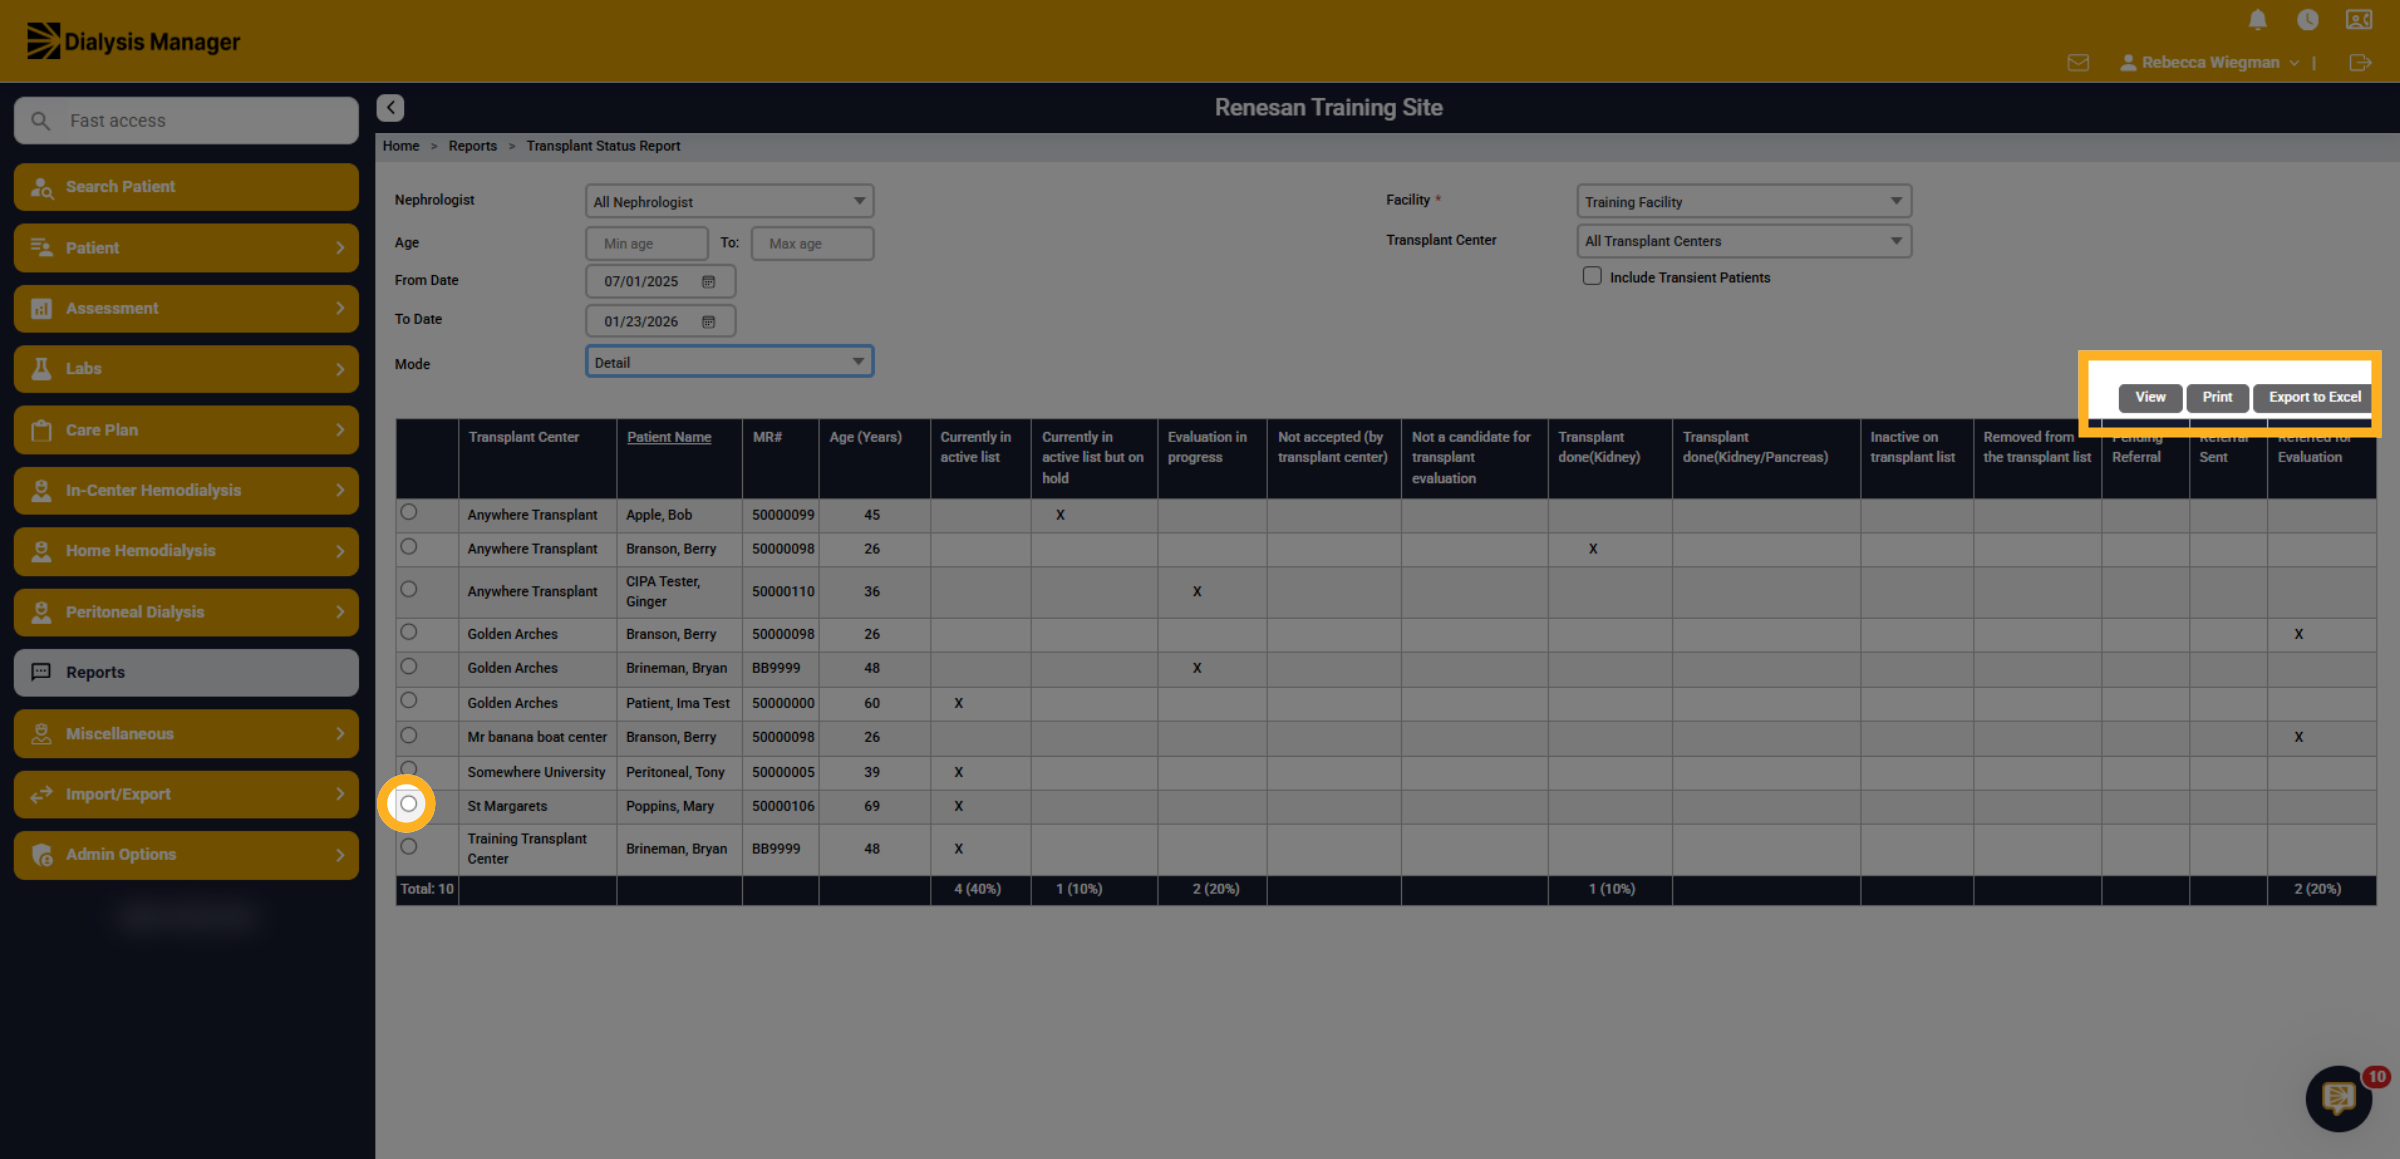Viewport: 2400px width, 1159px height.
Task: Go to the Home breadcrumb link
Action: [x=401, y=146]
